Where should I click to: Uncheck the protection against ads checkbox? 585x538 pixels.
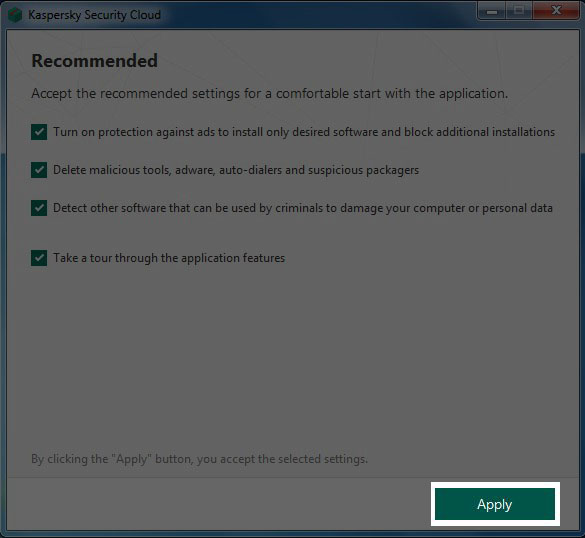[x=39, y=132]
